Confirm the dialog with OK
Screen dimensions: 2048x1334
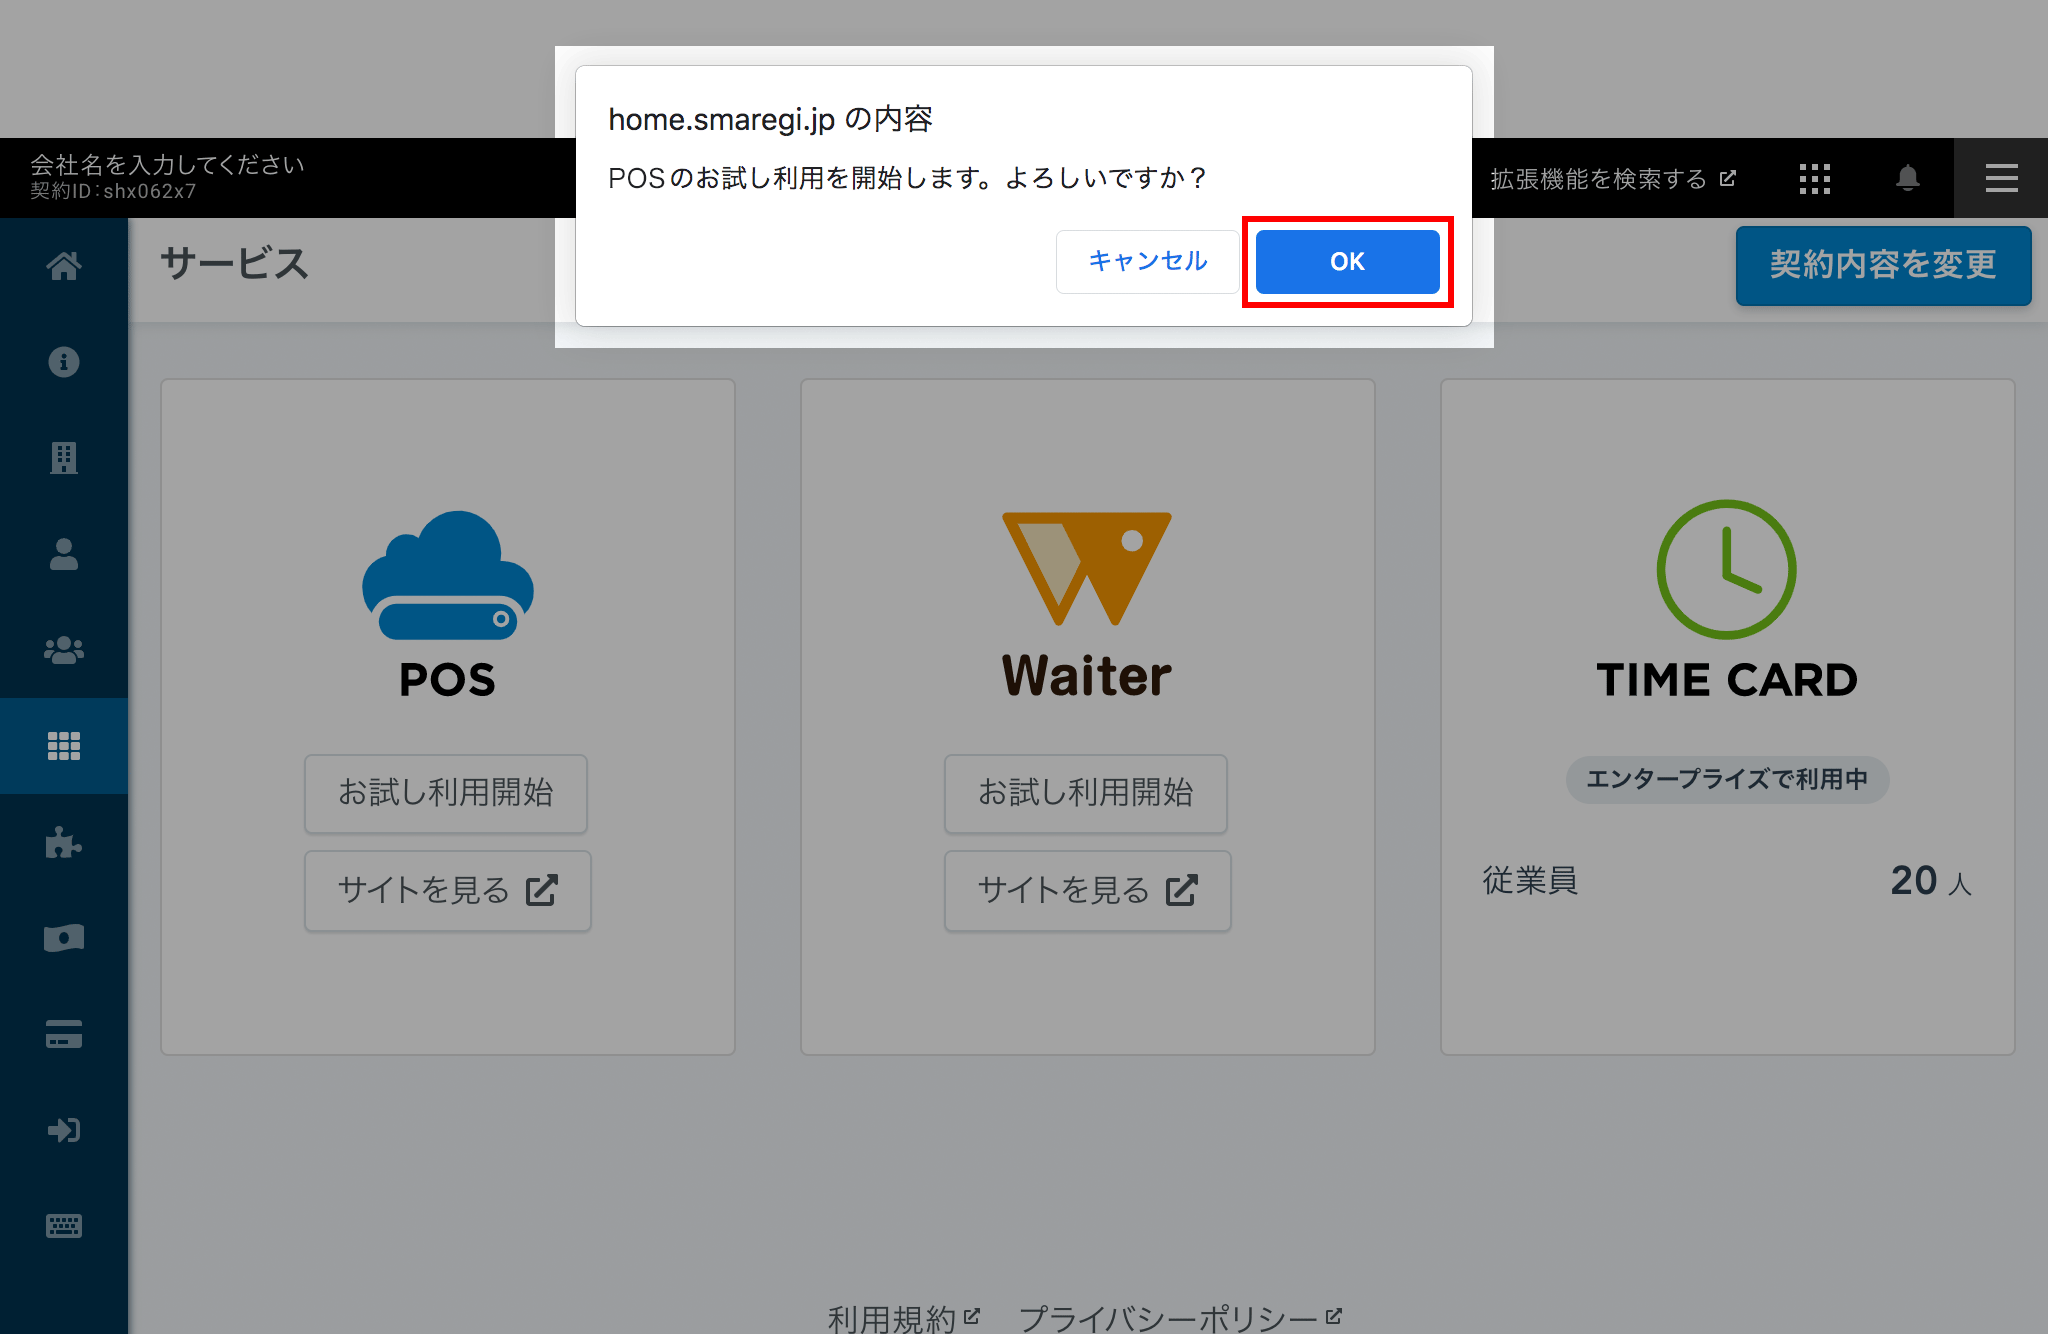point(1347,261)
